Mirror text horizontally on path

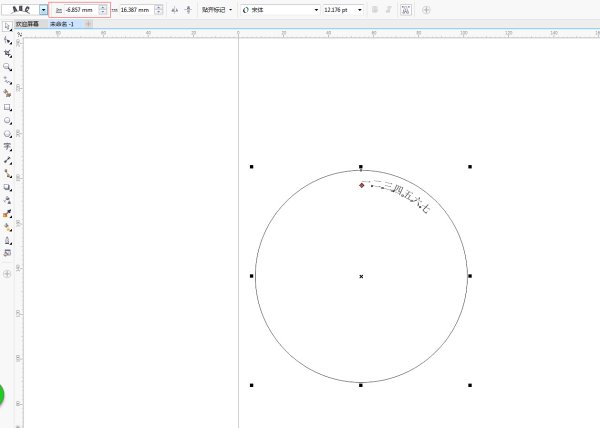(x=174, y=10)
